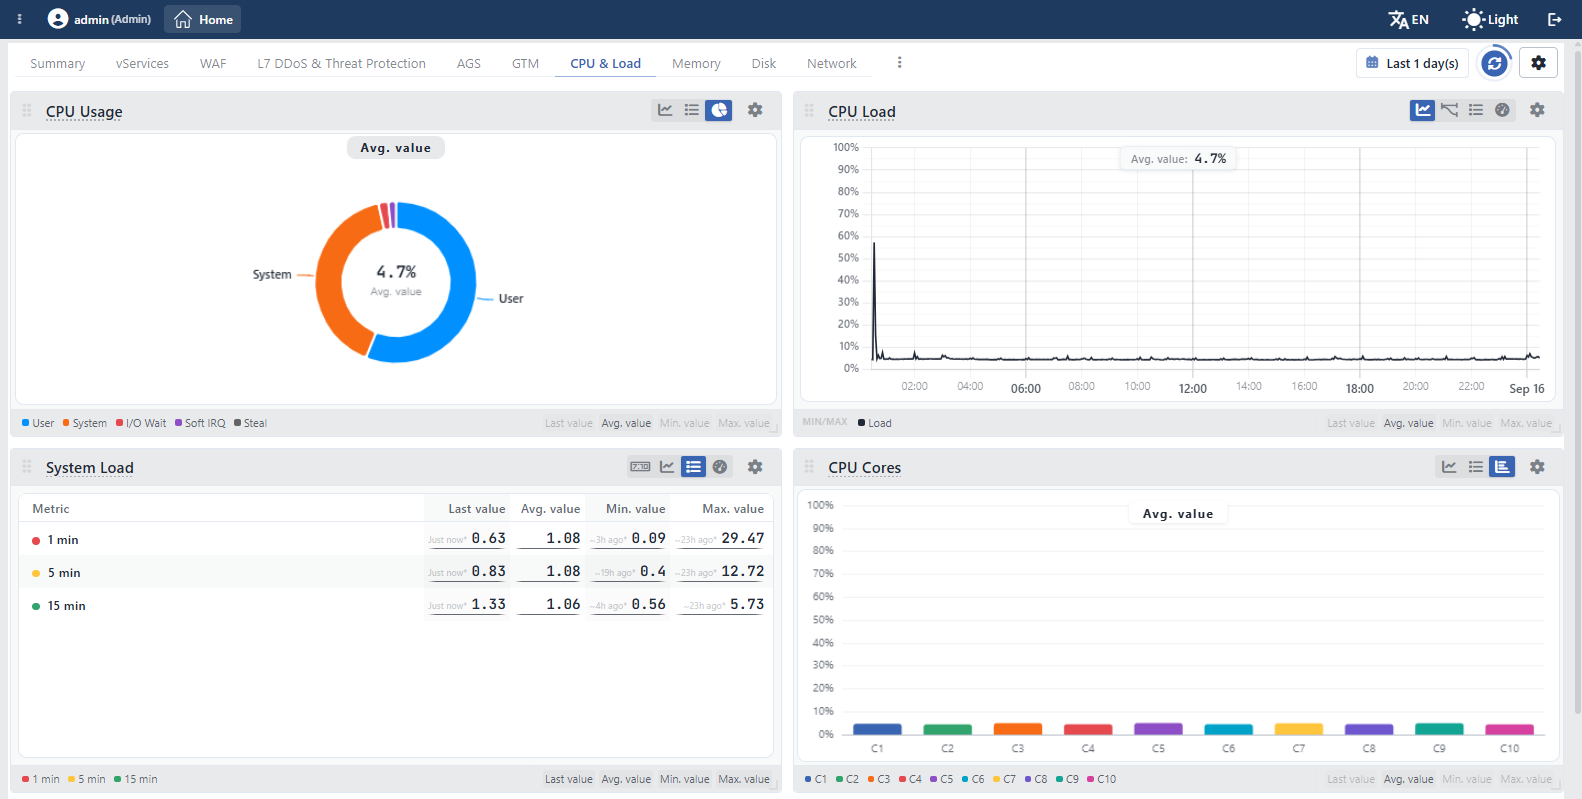
Task: Toggle I/O Wait series in CPU Usage legend
Action: point(141,423)
